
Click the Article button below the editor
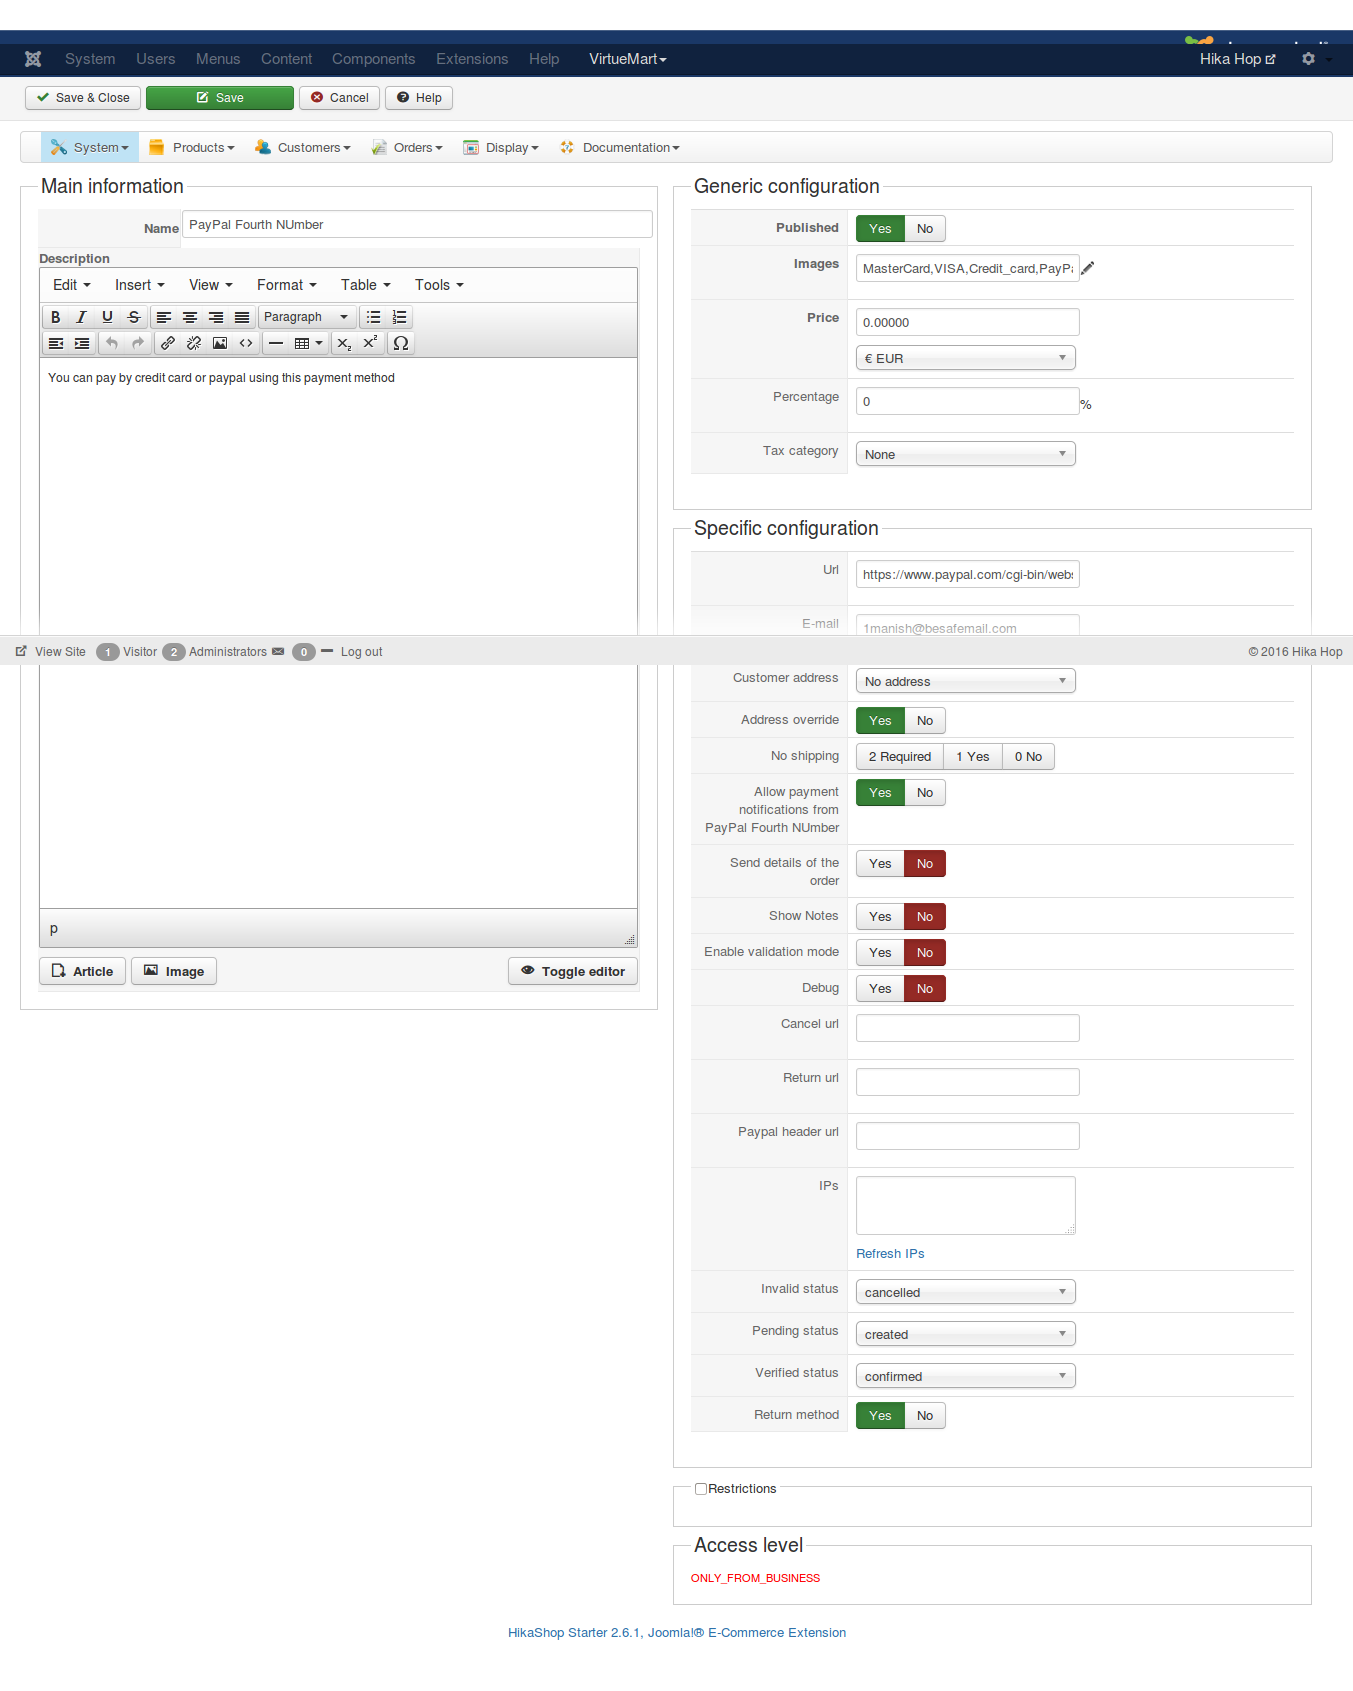[83, 971]
